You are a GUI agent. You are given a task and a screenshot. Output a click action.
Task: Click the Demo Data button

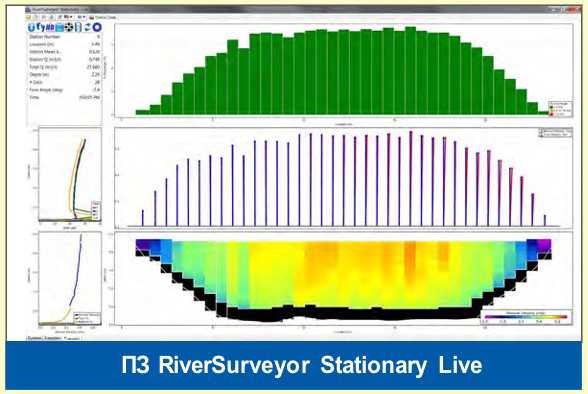click(x=103, y=17)
